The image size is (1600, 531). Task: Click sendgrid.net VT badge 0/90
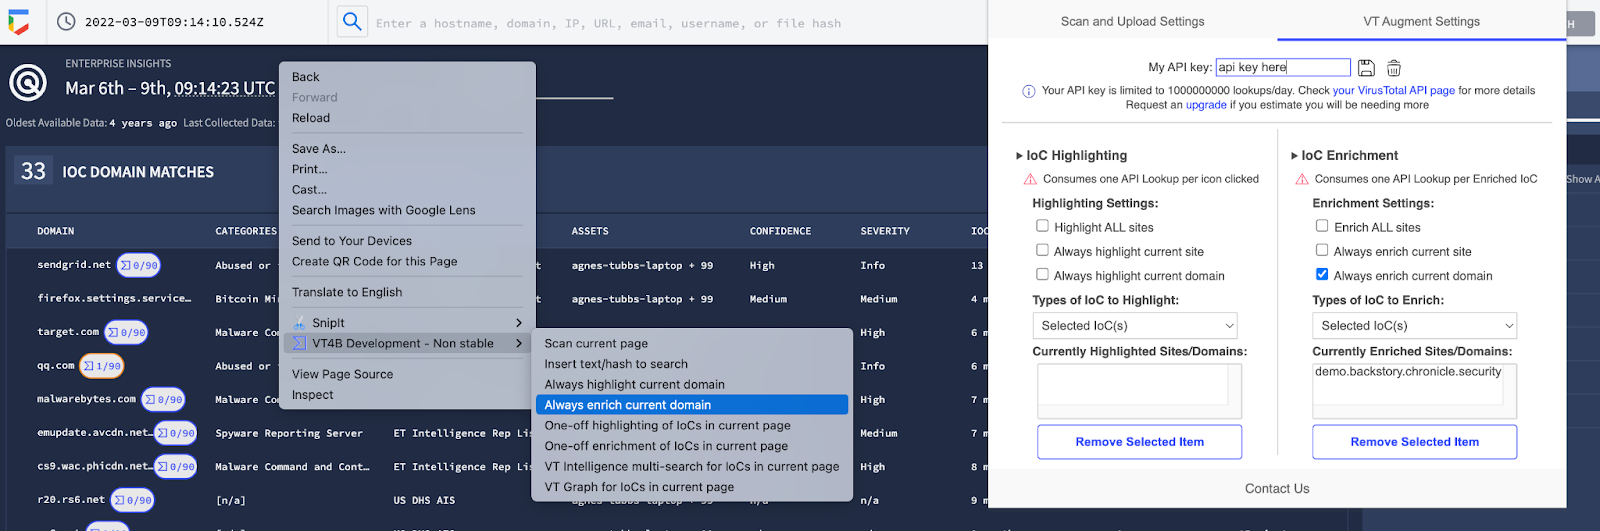pyautogui.click(x=139, y=266)
